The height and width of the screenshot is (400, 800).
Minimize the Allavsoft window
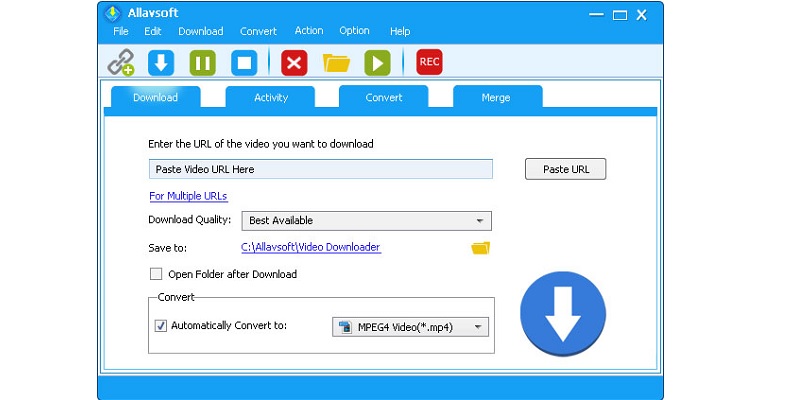596,15
